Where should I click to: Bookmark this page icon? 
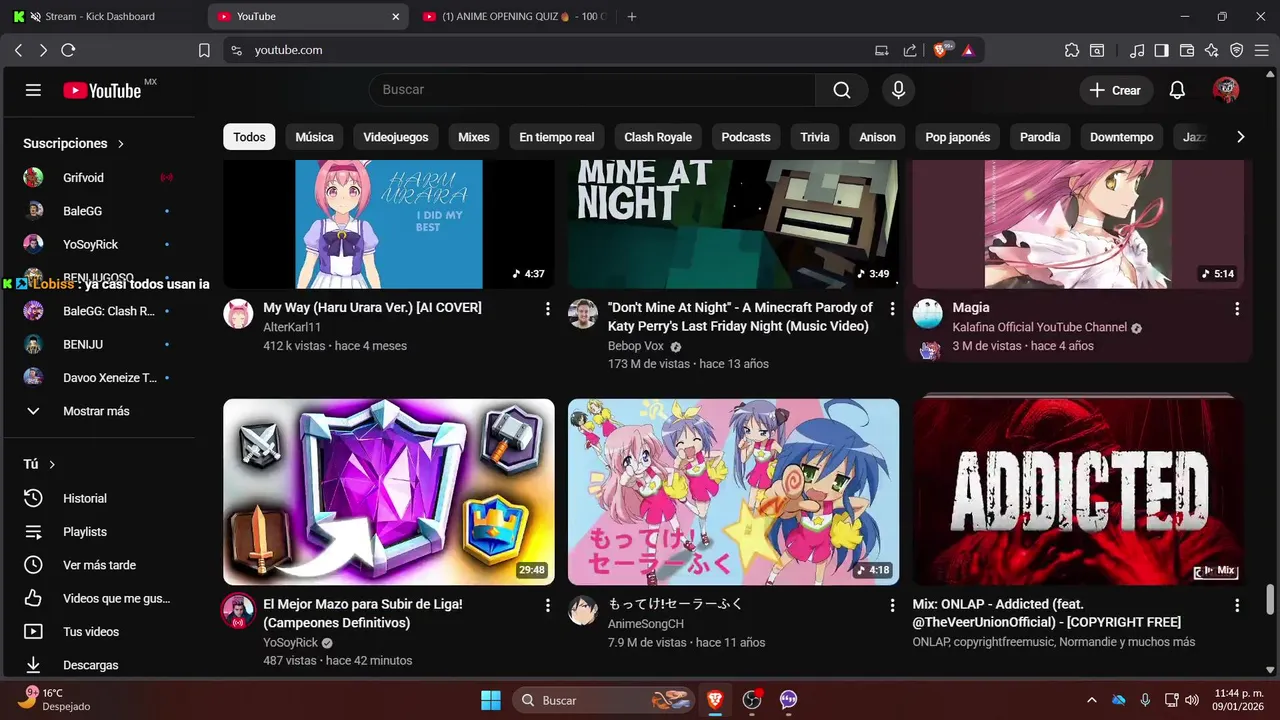click(204, 50)
